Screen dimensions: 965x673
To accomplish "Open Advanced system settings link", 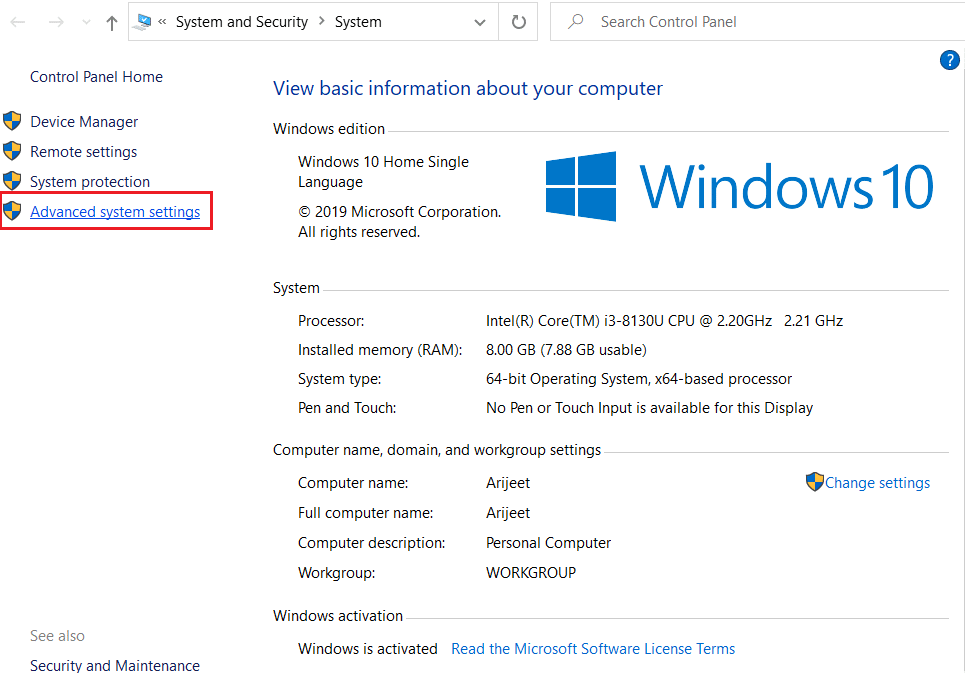I will [115, 211].
